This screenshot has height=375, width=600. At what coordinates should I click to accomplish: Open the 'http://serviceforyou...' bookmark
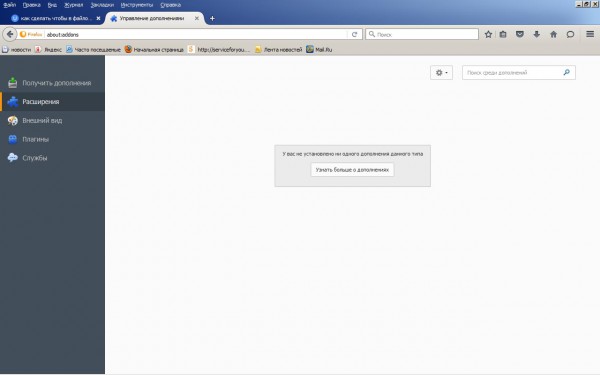click(218, 50)
